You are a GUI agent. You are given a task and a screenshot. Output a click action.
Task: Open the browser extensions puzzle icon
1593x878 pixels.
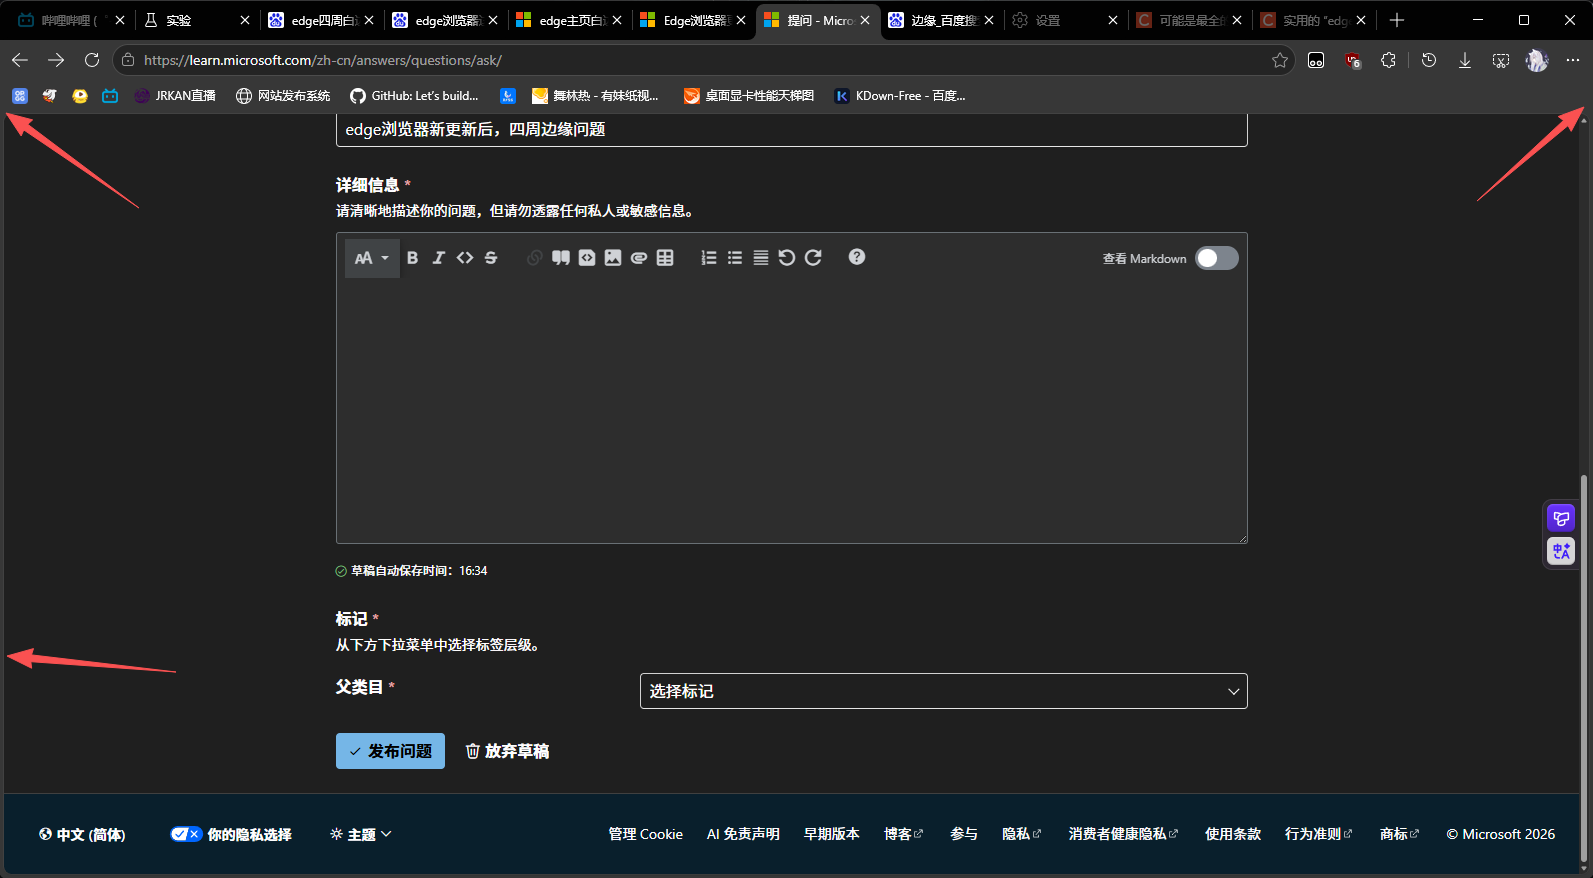(1388, 60)
